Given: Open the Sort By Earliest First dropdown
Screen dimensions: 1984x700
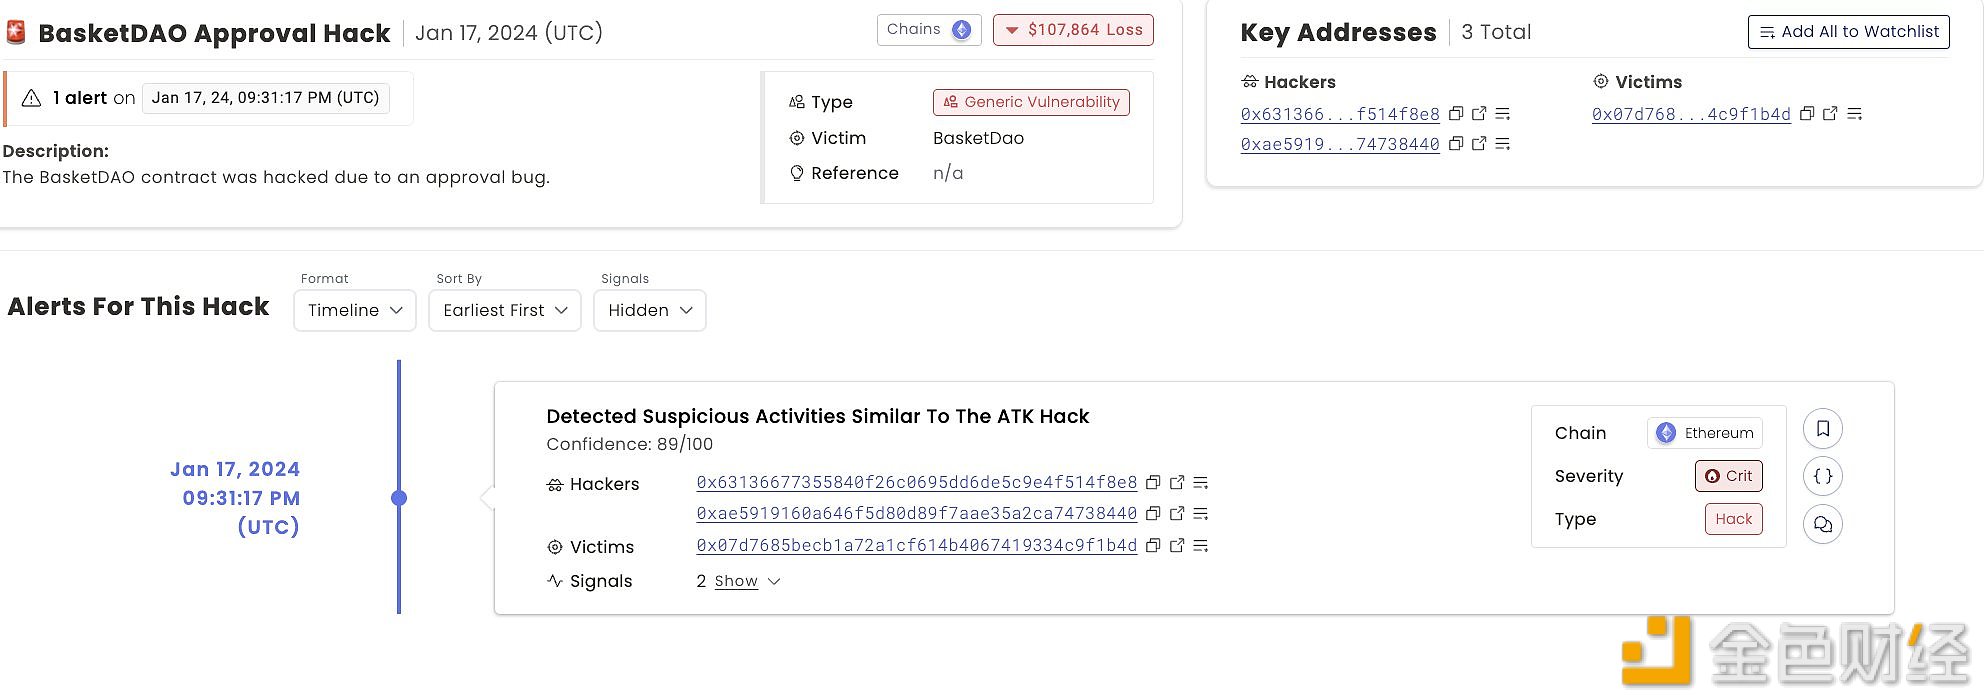Looking at the screenshot, I should coord(505,310).
